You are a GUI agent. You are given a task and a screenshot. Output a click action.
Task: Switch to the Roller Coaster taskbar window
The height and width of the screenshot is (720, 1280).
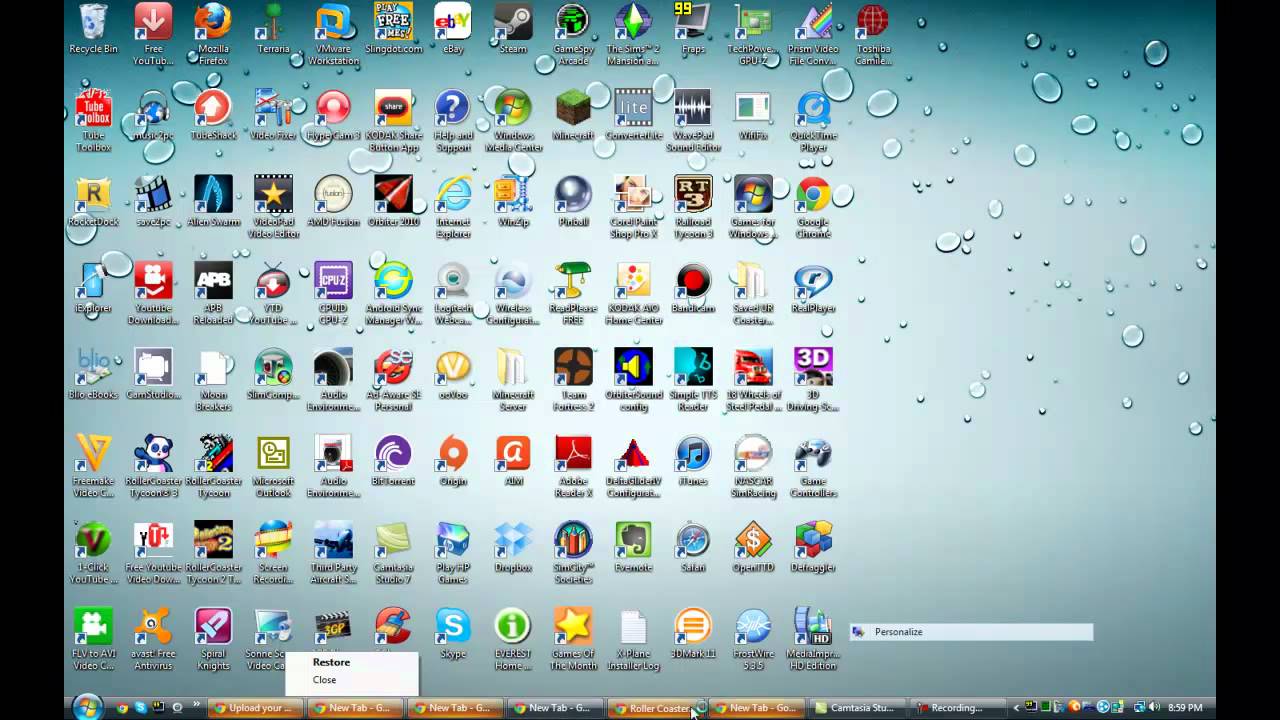(656, 708)
